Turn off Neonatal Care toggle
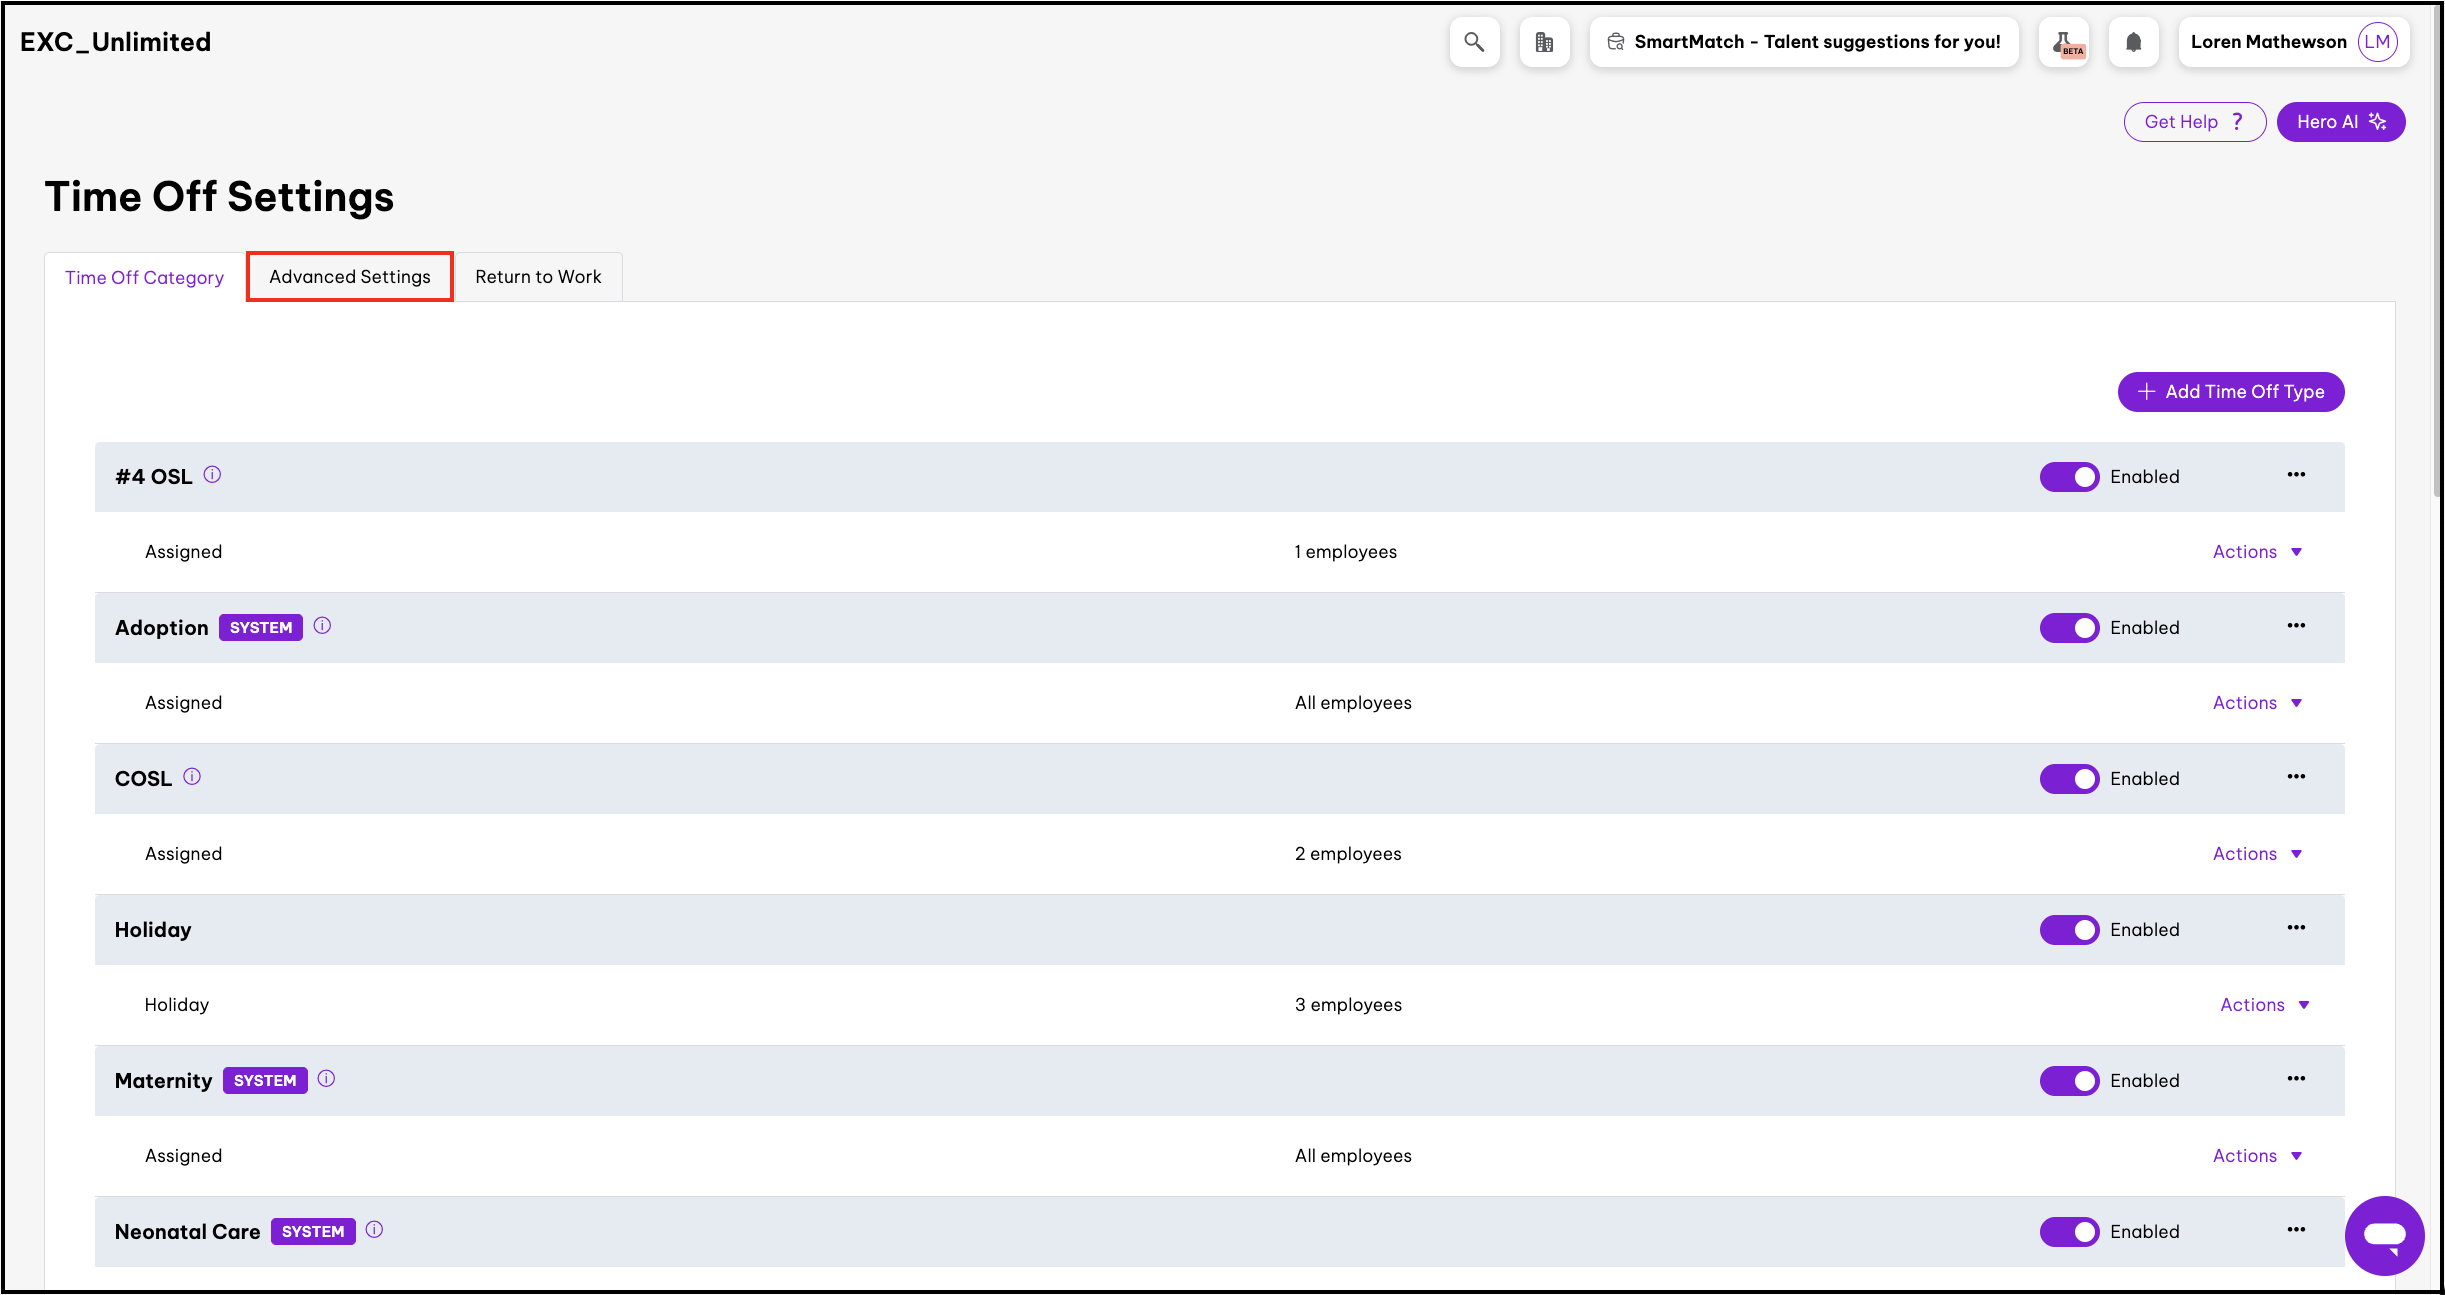 tap(2069, 1232)
